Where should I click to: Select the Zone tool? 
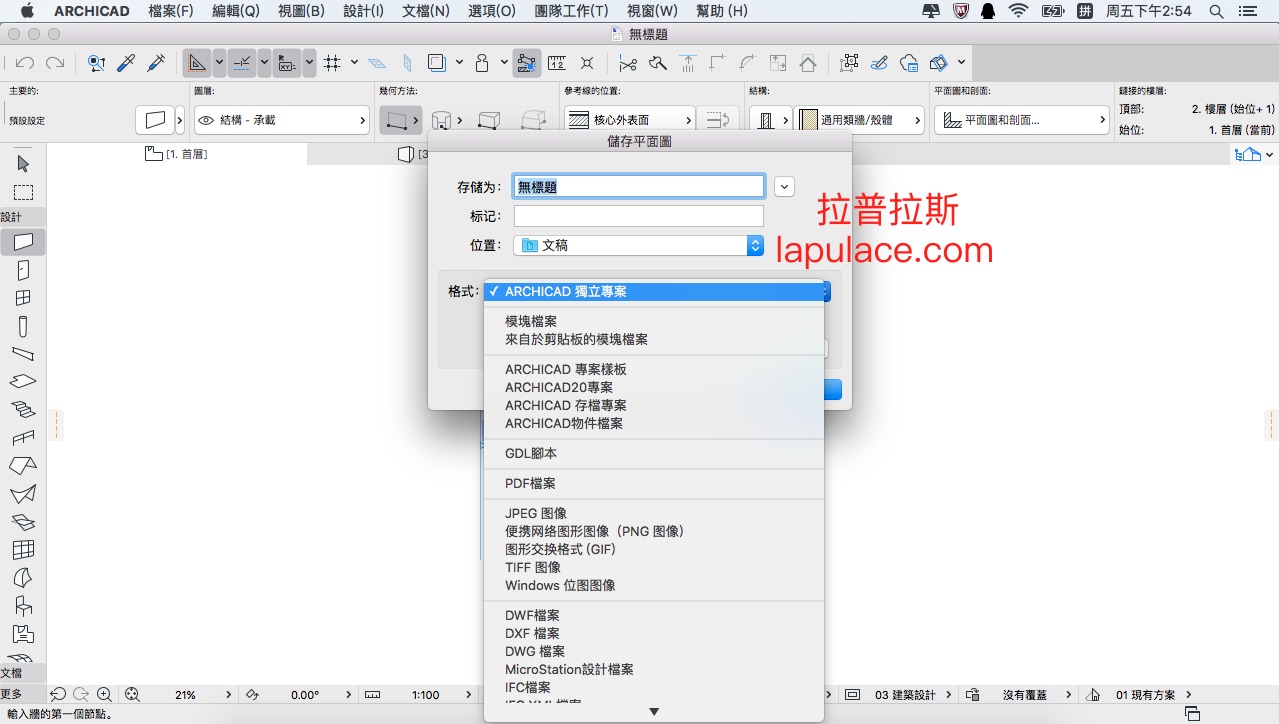[x=23, y=633]
